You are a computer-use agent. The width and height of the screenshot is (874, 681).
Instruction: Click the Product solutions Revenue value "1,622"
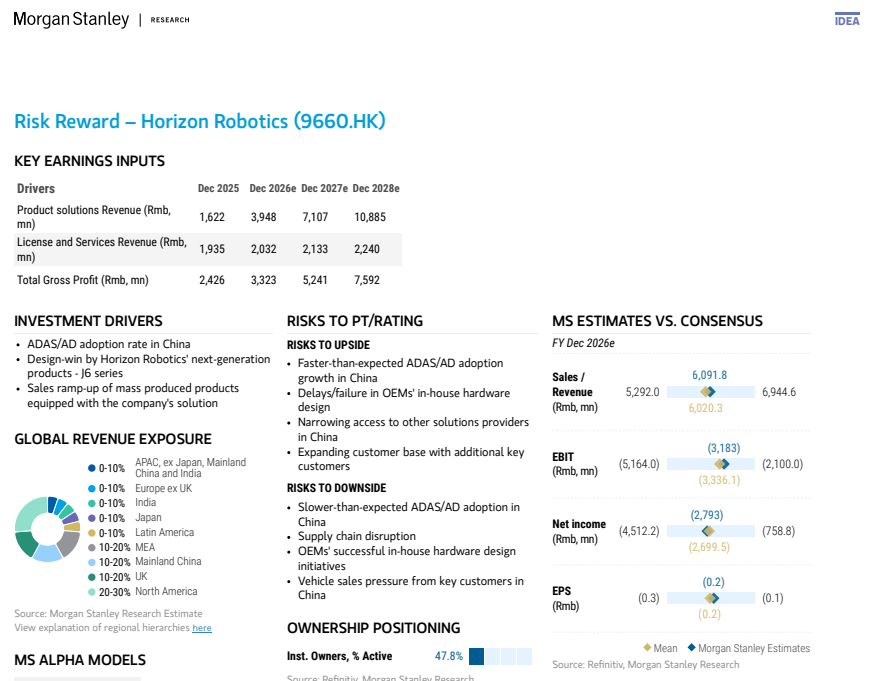pyautogui.click(x=212, y=217)
